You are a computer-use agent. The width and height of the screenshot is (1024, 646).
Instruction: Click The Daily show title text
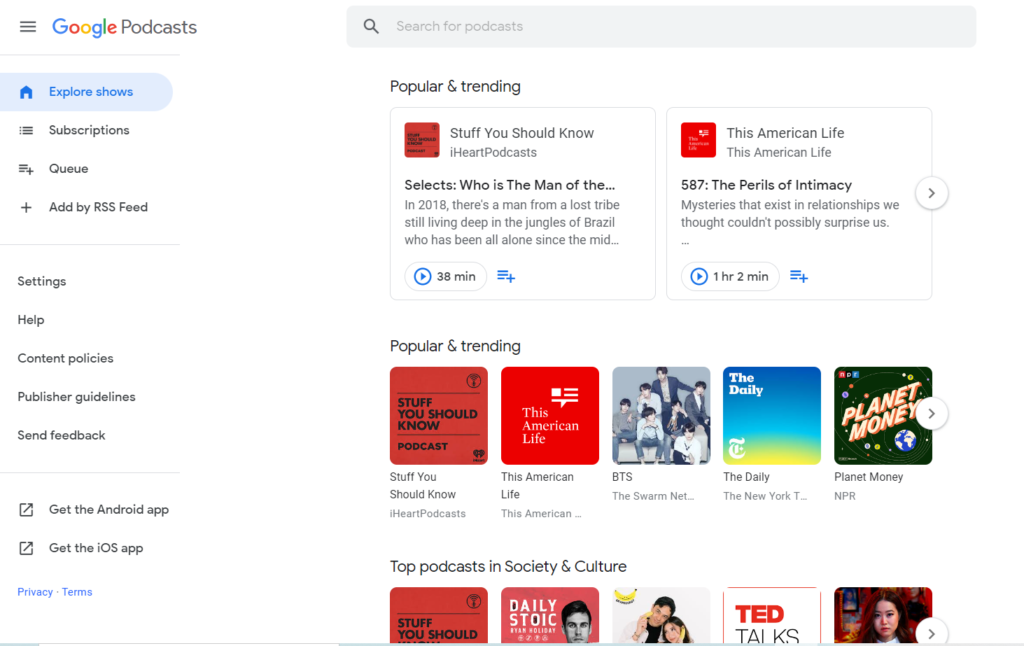tap(746, 477)
